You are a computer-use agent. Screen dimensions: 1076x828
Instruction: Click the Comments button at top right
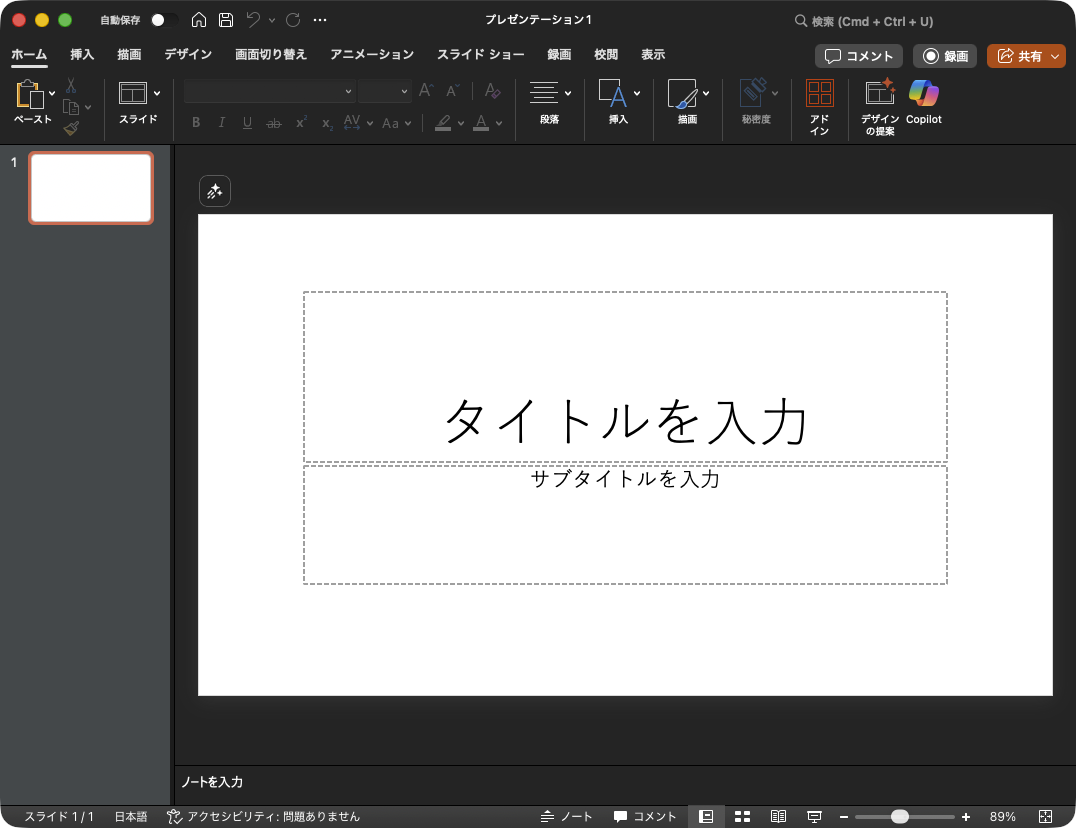858,56
